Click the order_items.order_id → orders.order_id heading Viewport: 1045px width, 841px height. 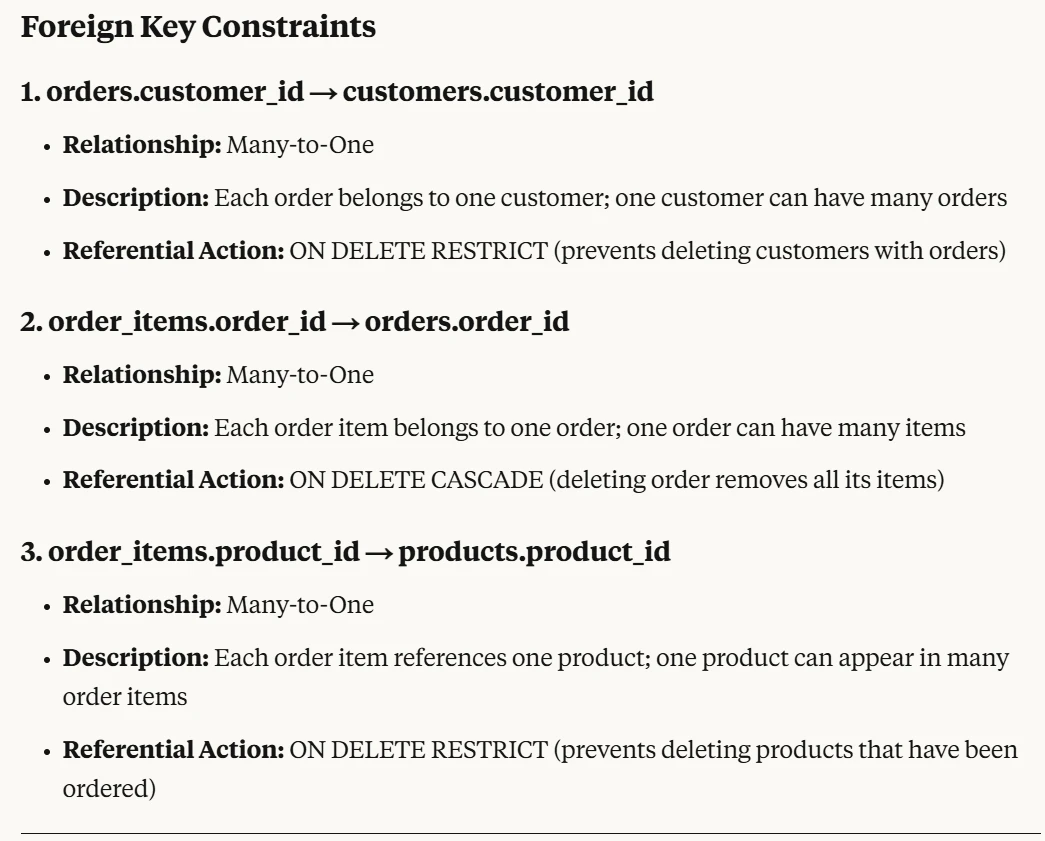295,322
